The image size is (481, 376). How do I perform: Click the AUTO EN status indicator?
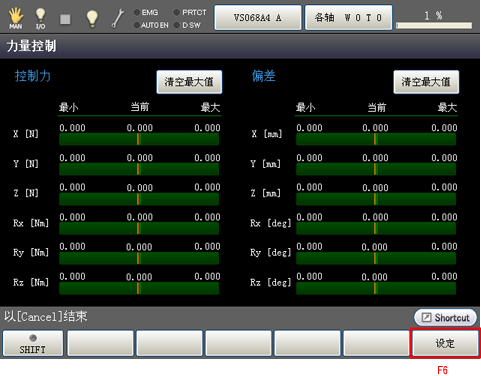click(151, 25)
